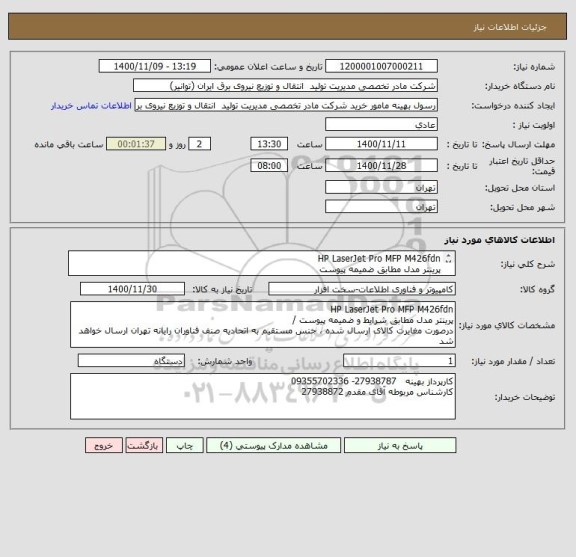The height and width of the screenshot is (557, 576).
Task: Open اطلاعات تماس خریدار link
Action: tap(91, 106)
